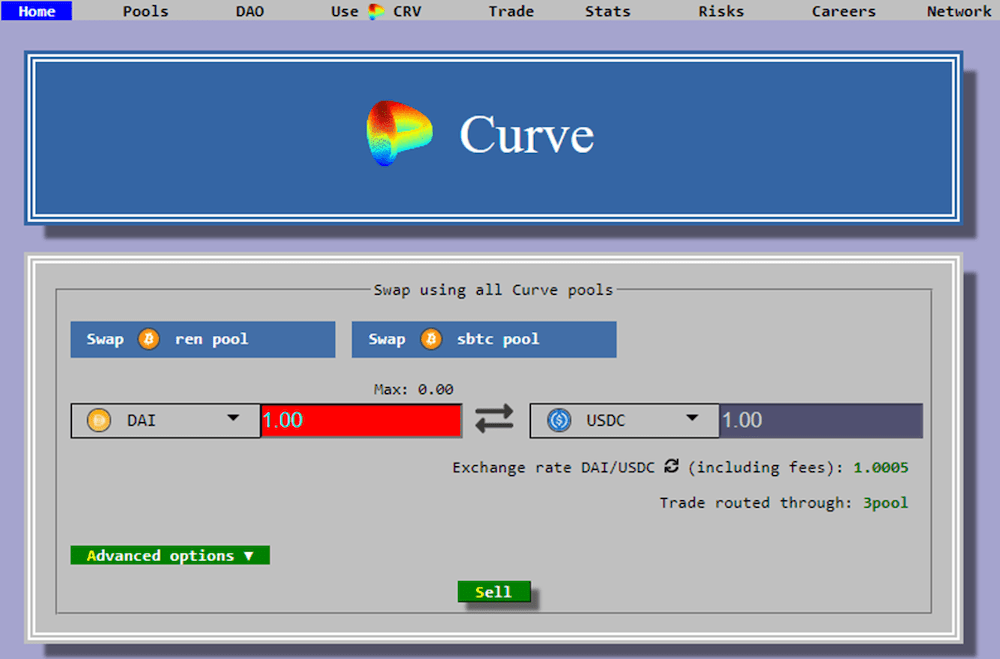Focus the red DAI amount input field
1000x659 pixels.
[361, 420]
